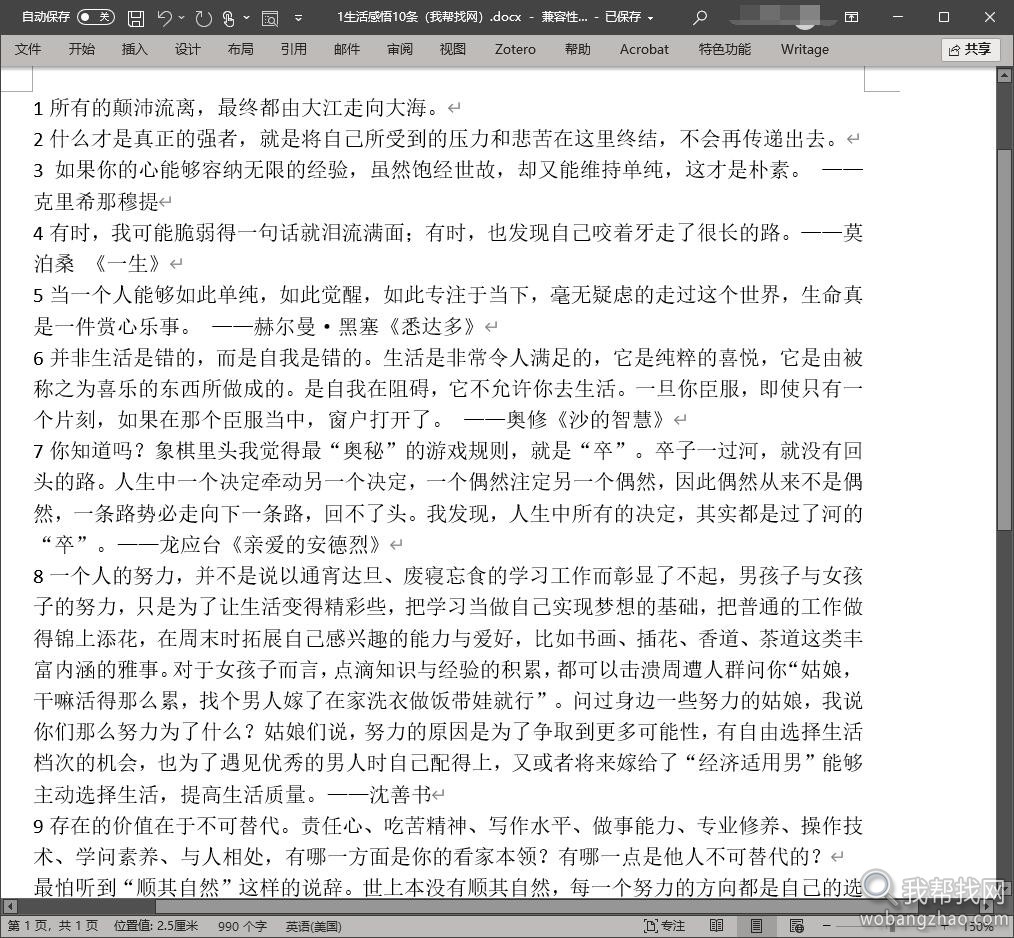Viewport: 1014px width, 938px height.
Task: Open the 审阅 (Review) tab
Action: pyautogui.click(x=400, y=49)
